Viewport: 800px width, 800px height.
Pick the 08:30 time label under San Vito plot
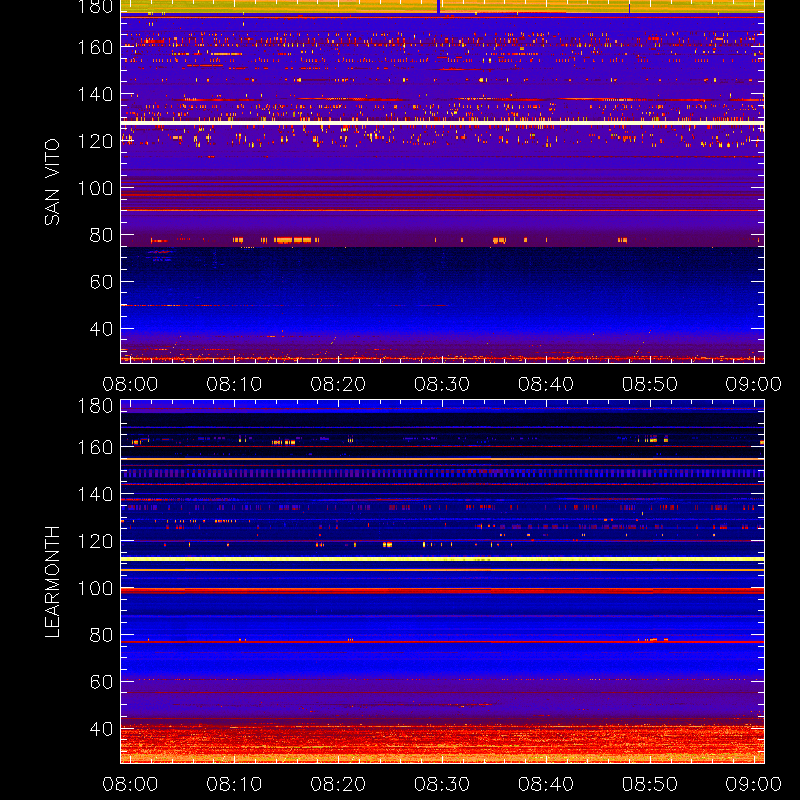click(x=442, y=384)
